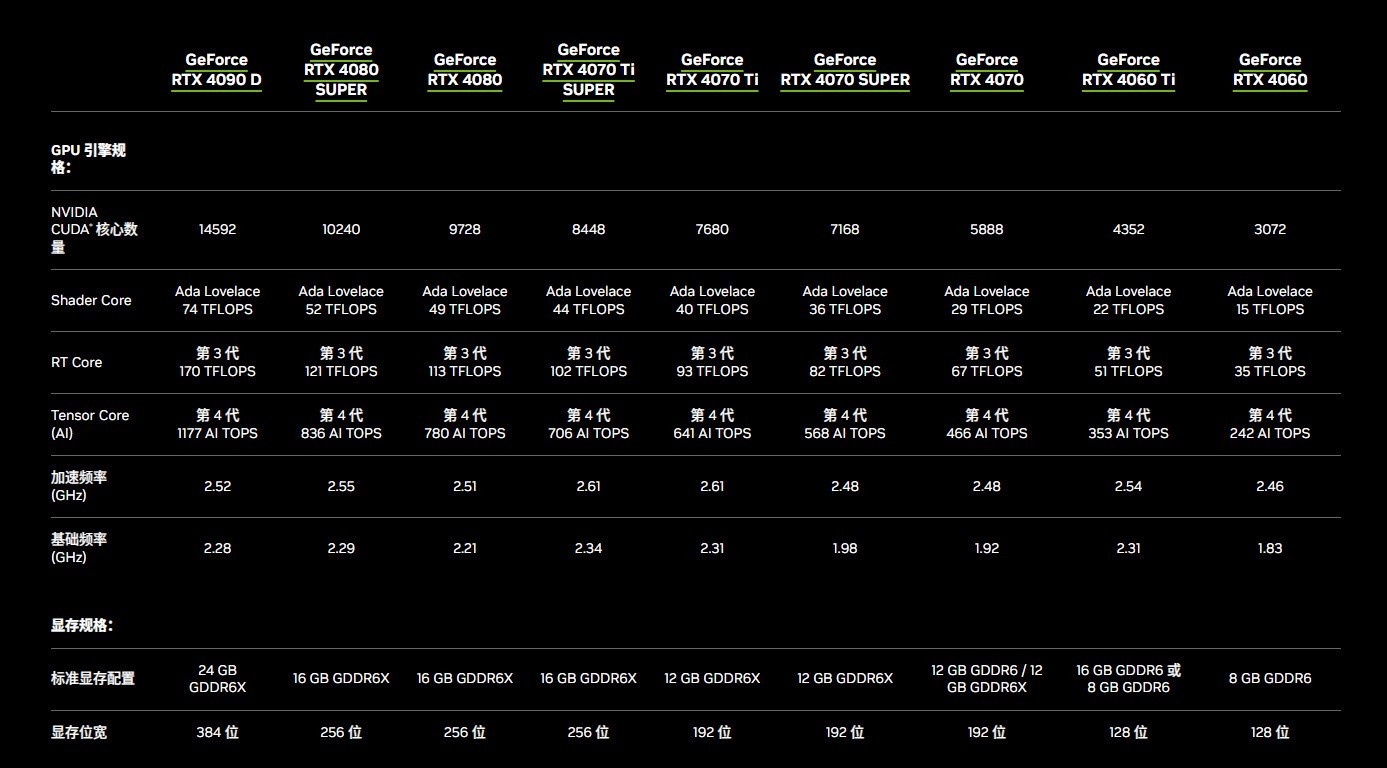Click the RT Core 35 TFLOPS cell

click(x=1270, y=363)
